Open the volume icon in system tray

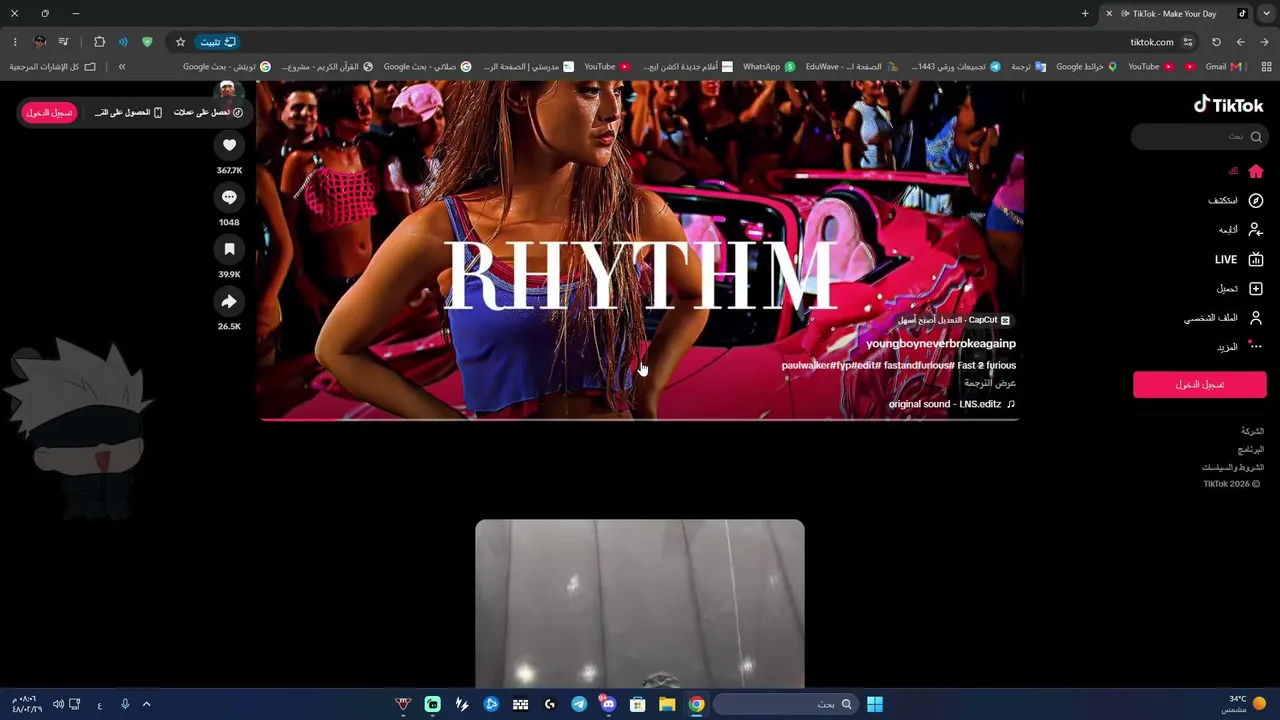point(58,704)
